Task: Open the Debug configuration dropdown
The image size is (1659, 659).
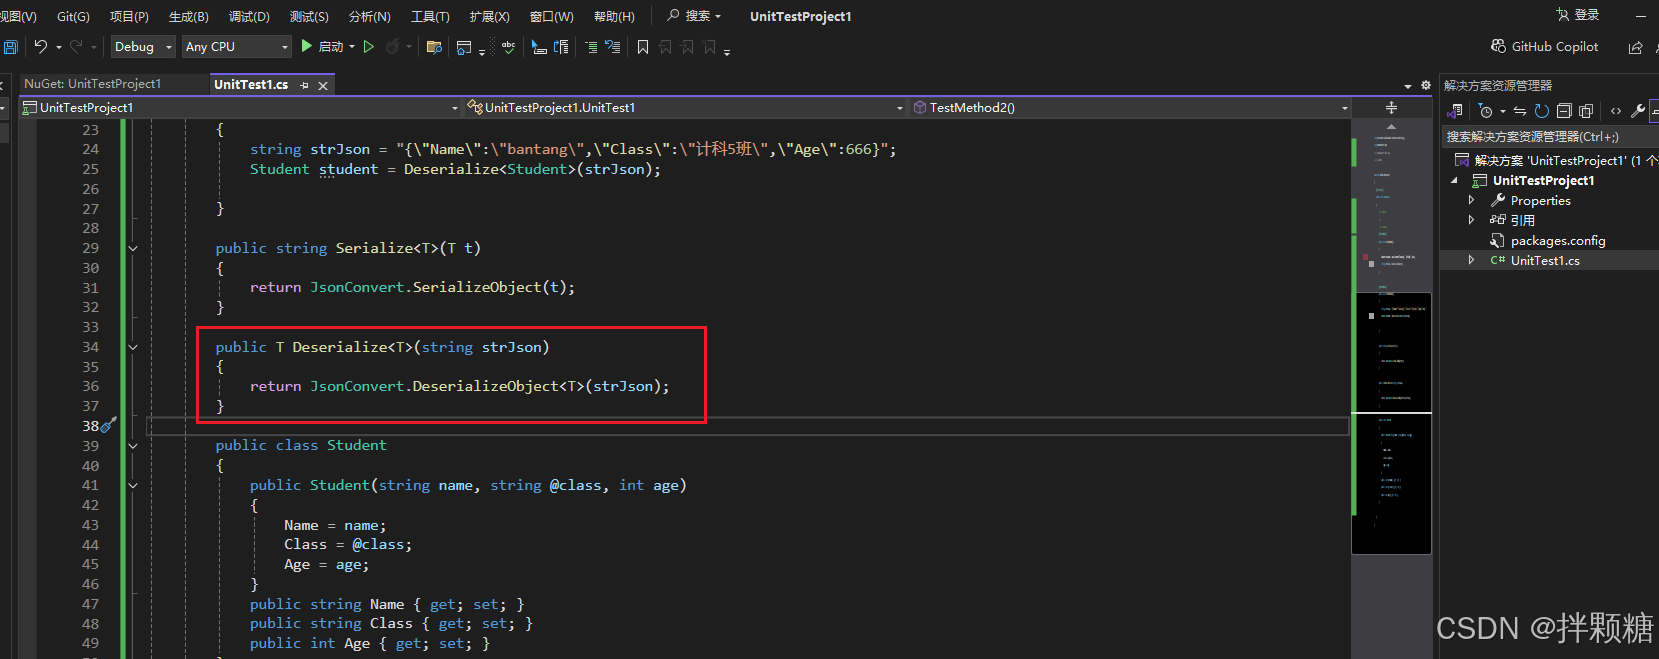Action: pyautogui.click(x=143, y=47)
